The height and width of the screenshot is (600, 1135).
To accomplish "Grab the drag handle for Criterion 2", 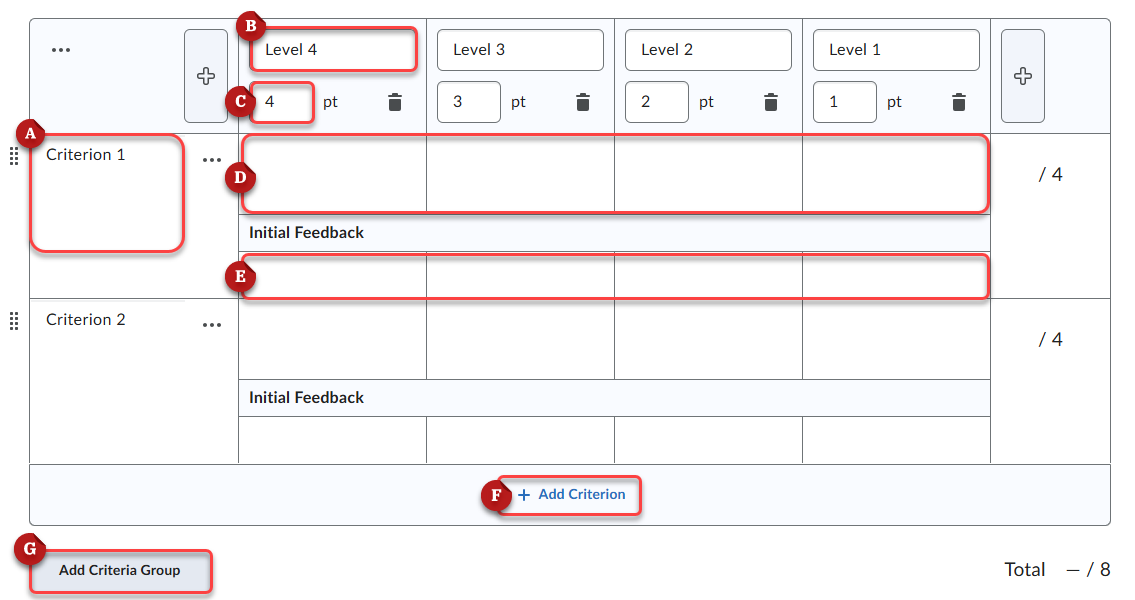I will [x=13, y=321].
